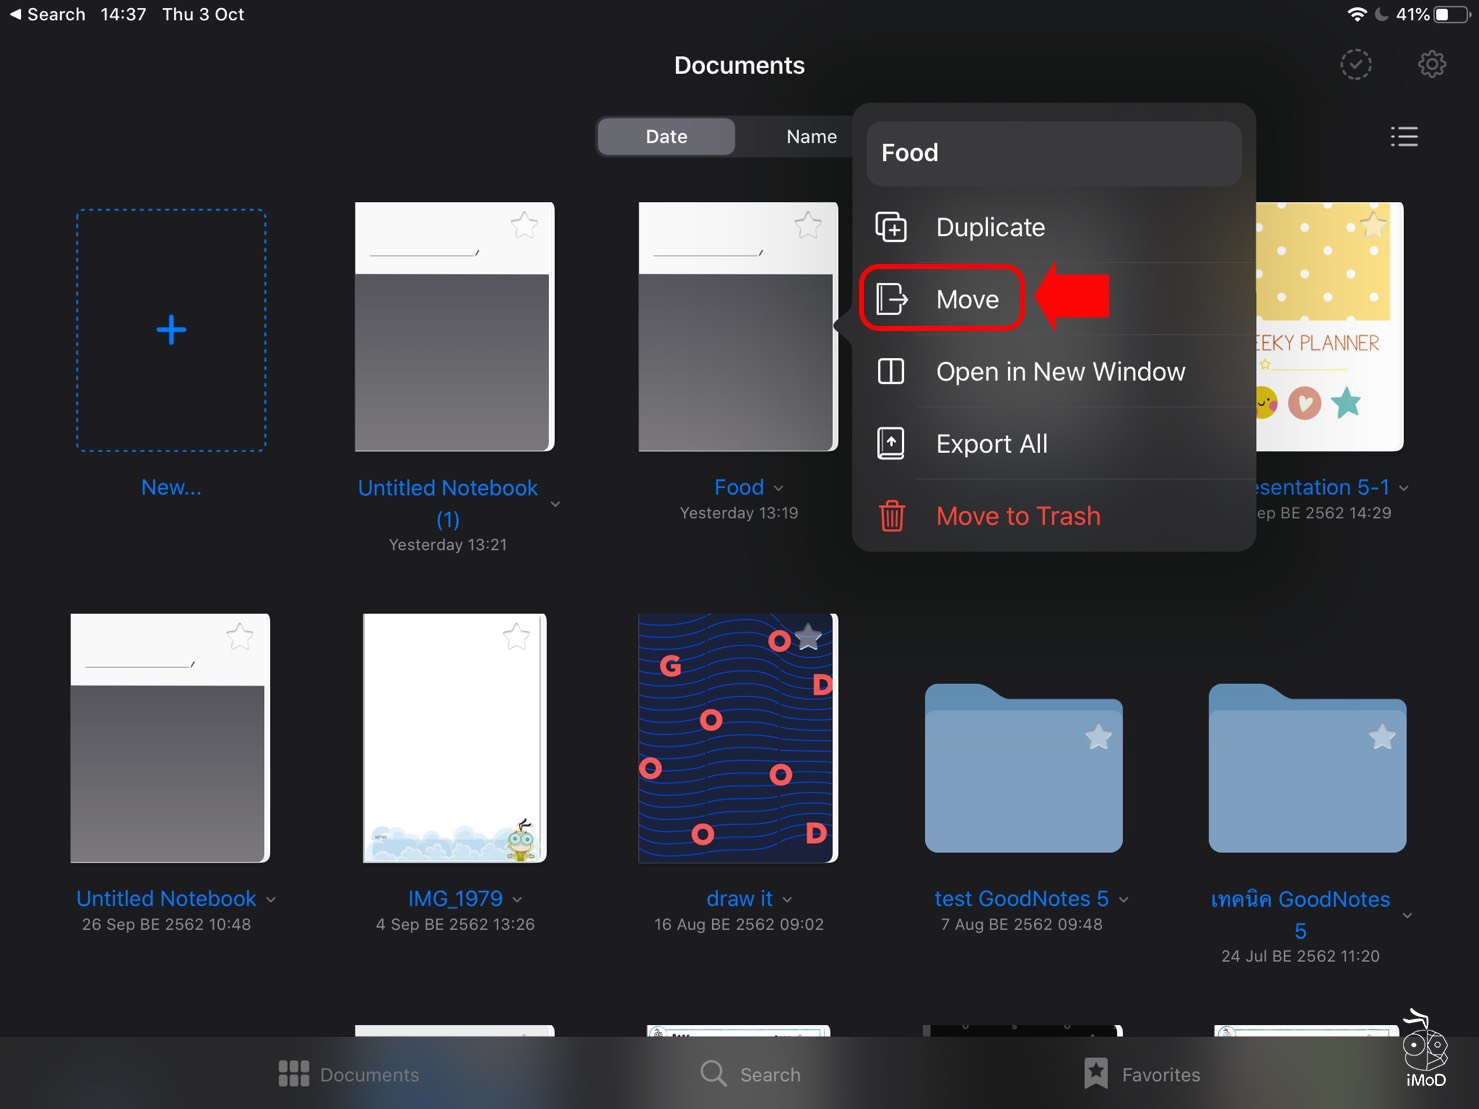Tap the selection checkmark icon top right
Image resolution: width=1479 pixels, height=1109 pixels.
(x=1355, y=64)
